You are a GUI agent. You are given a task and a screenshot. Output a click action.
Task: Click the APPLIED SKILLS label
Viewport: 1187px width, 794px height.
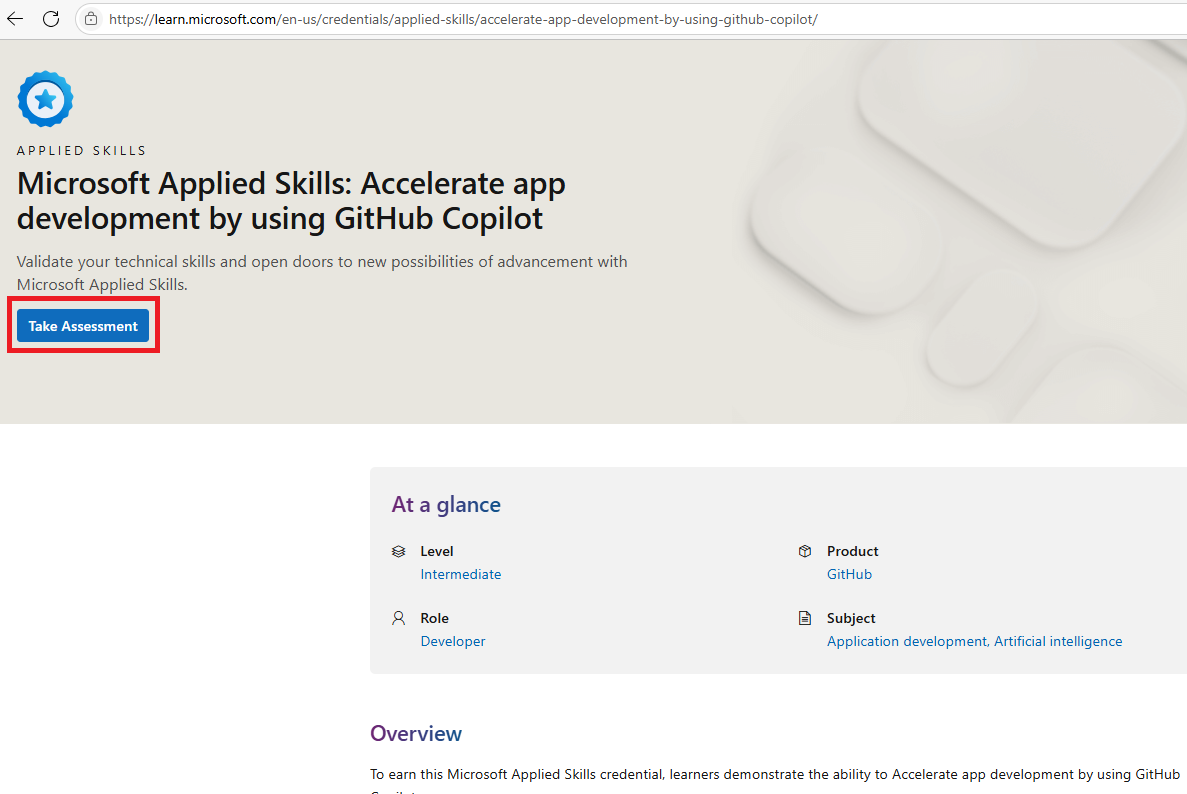click(x=82, y=151)
